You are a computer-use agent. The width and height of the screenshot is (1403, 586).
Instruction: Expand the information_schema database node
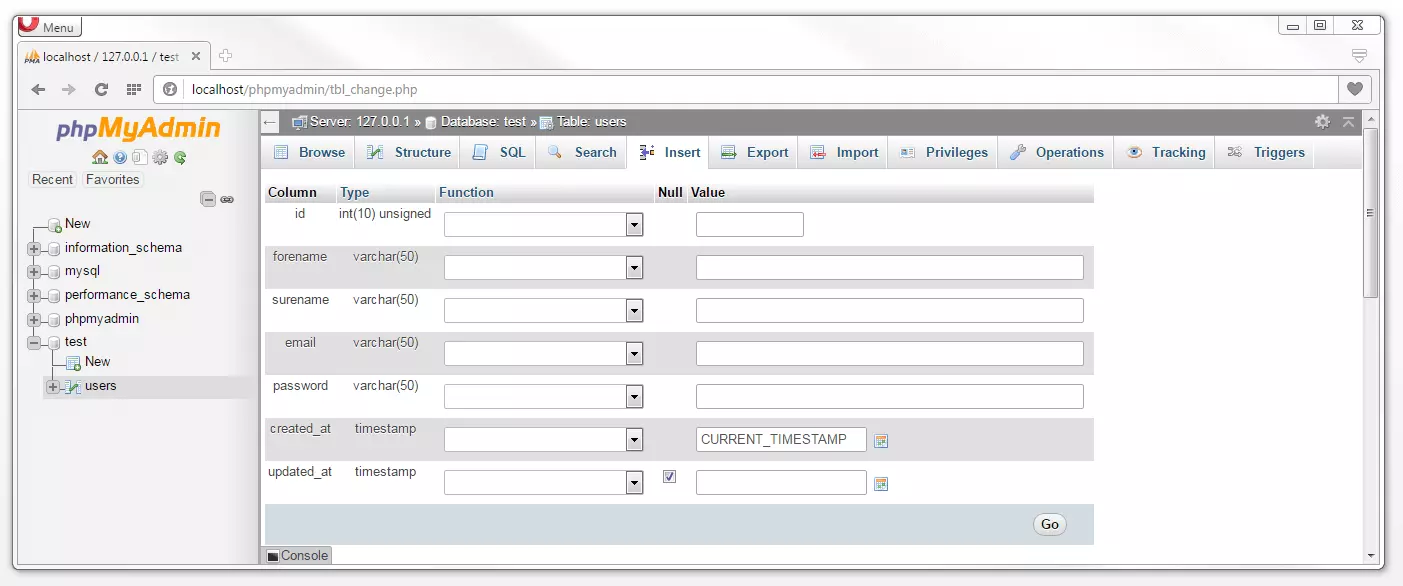click(x=34, y=248)
